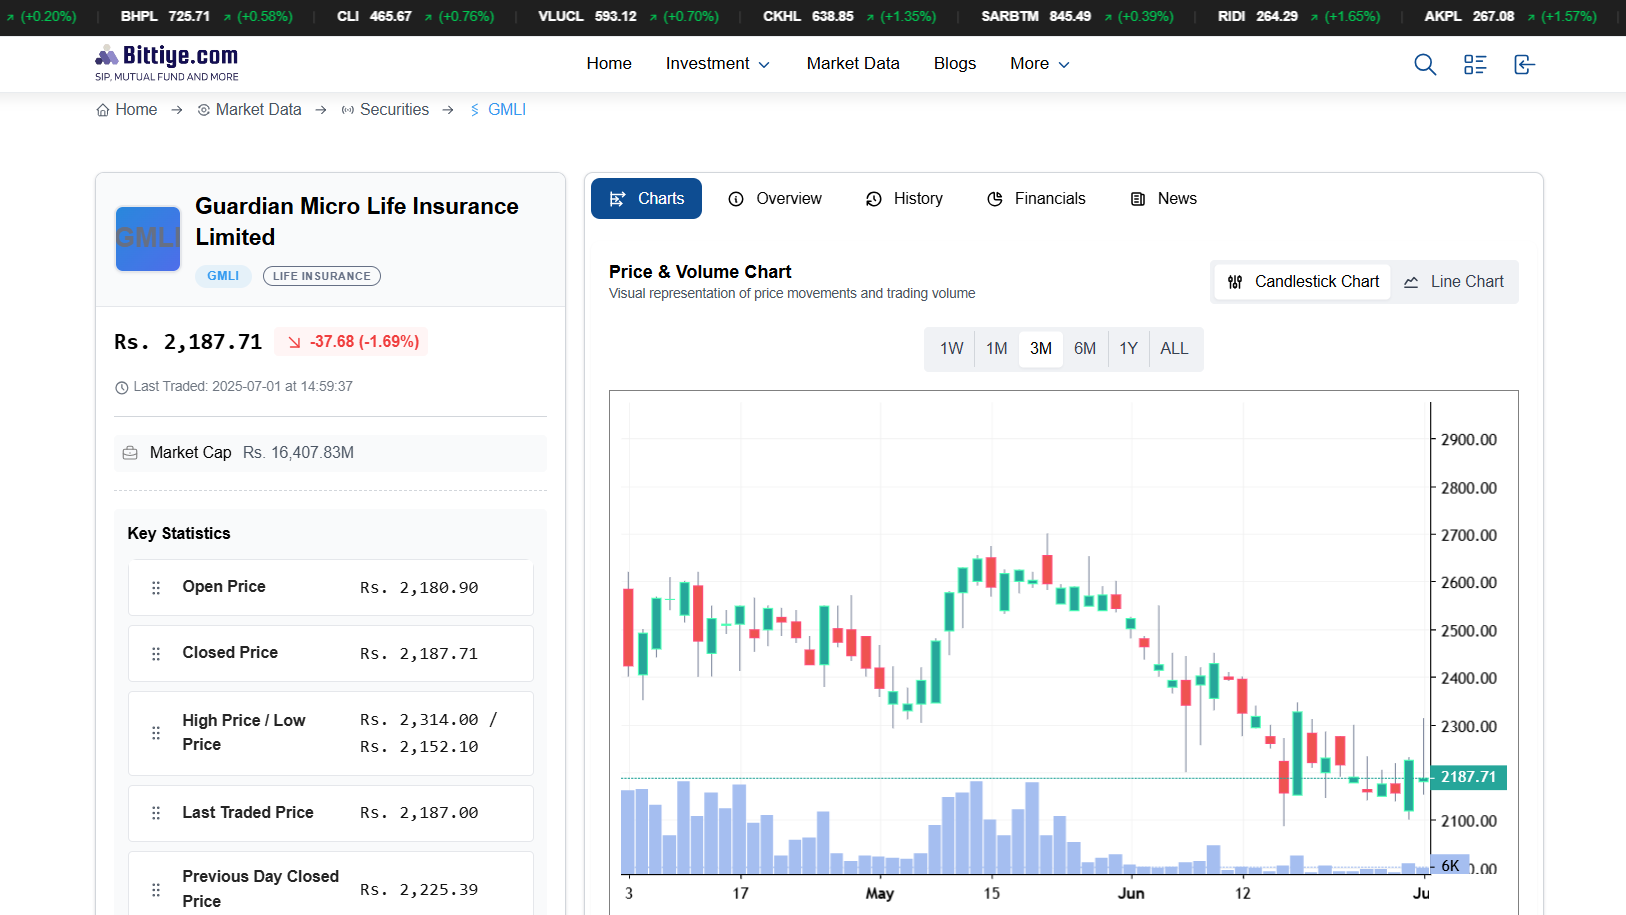1626x915 pixels.
Task: Click the Bittiye.com logo
Action: point(167,62)
